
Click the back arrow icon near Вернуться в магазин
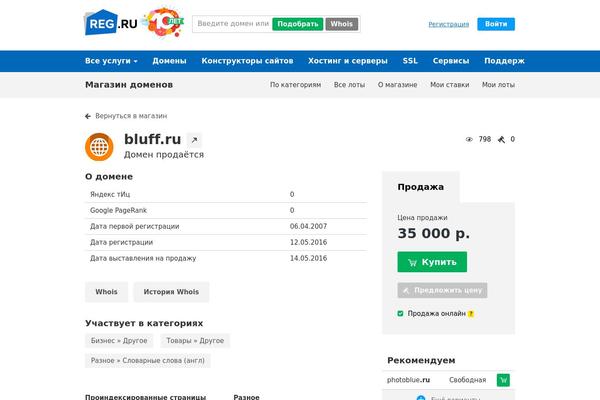point(88,116)
